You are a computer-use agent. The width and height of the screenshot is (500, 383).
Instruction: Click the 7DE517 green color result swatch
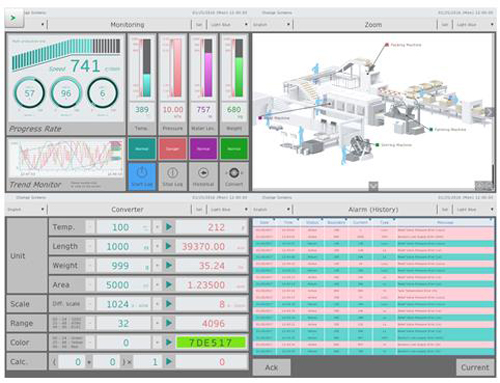(211, 342)
